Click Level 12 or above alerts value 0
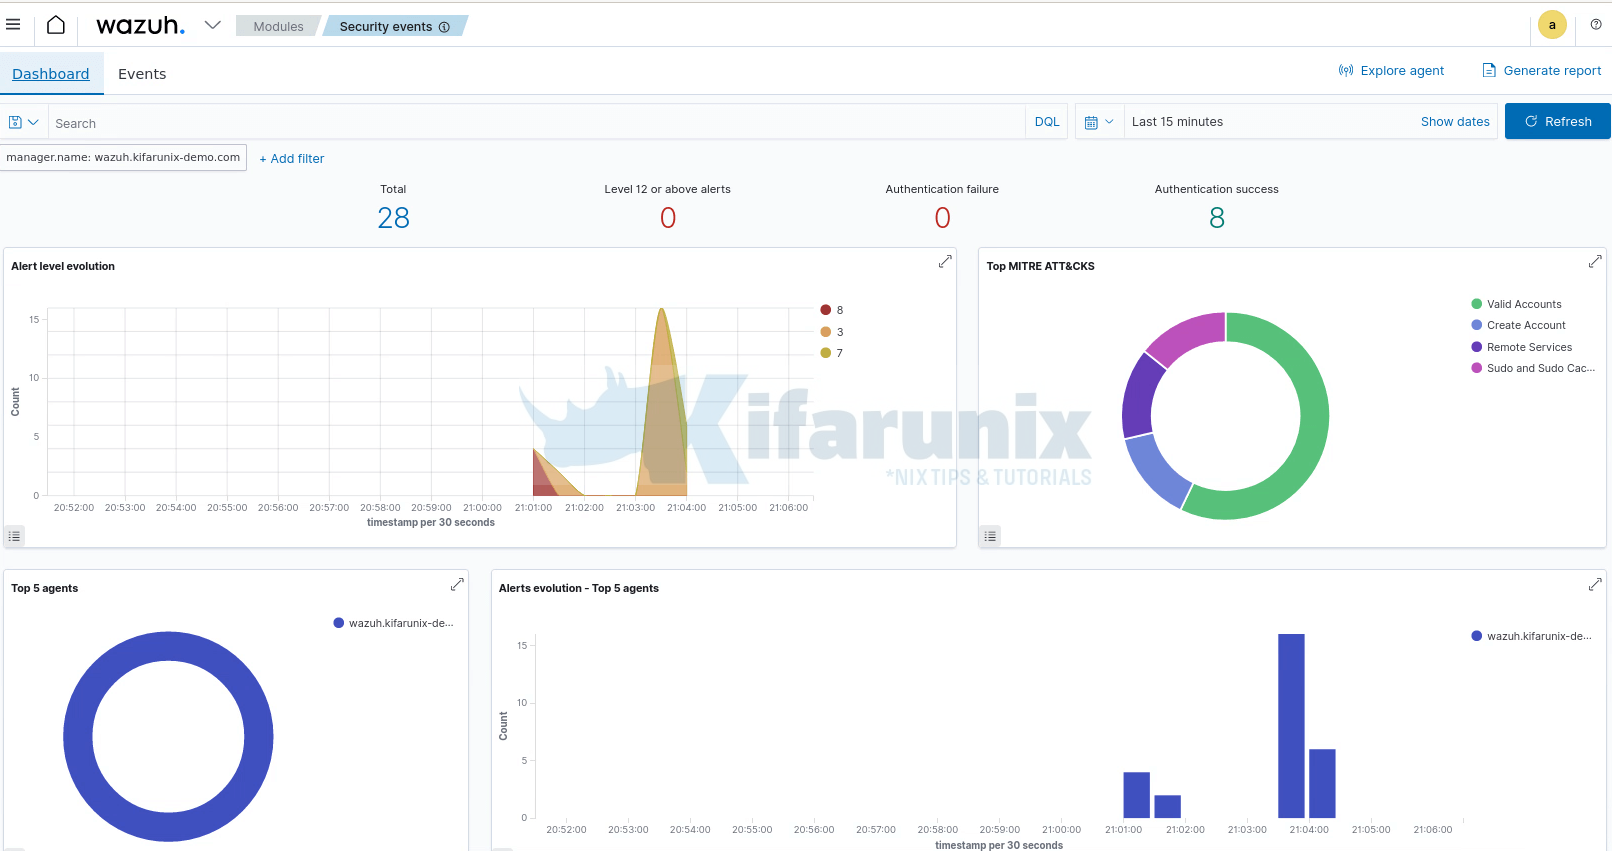1612x851 pixels. tap(668, 218)
